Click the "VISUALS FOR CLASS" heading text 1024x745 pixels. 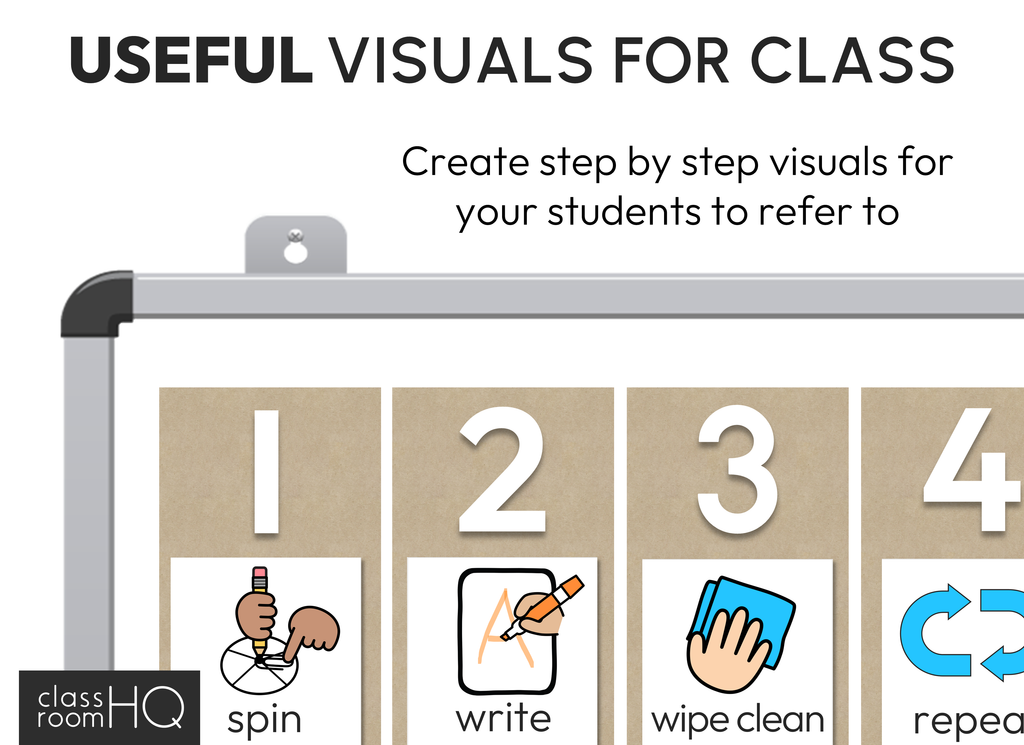click(x=642, y=60)
